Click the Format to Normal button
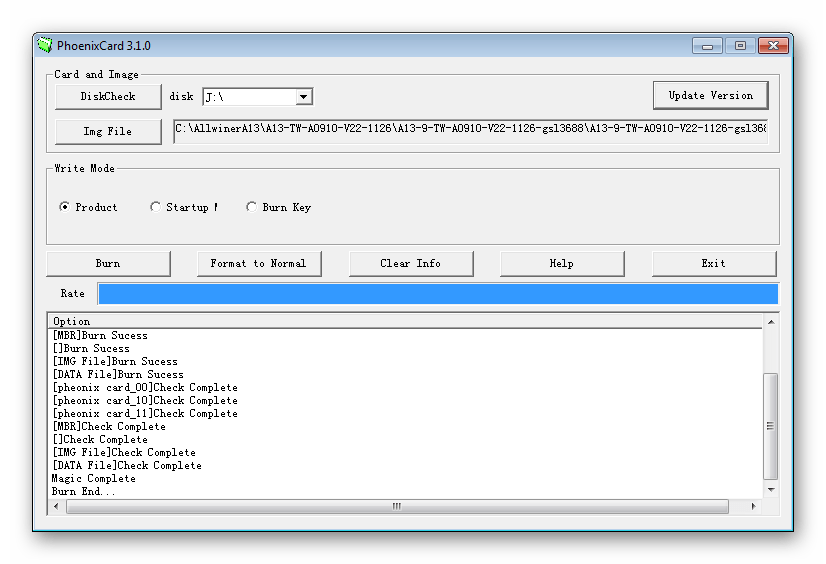826x564 pixels. coord(259,264)
